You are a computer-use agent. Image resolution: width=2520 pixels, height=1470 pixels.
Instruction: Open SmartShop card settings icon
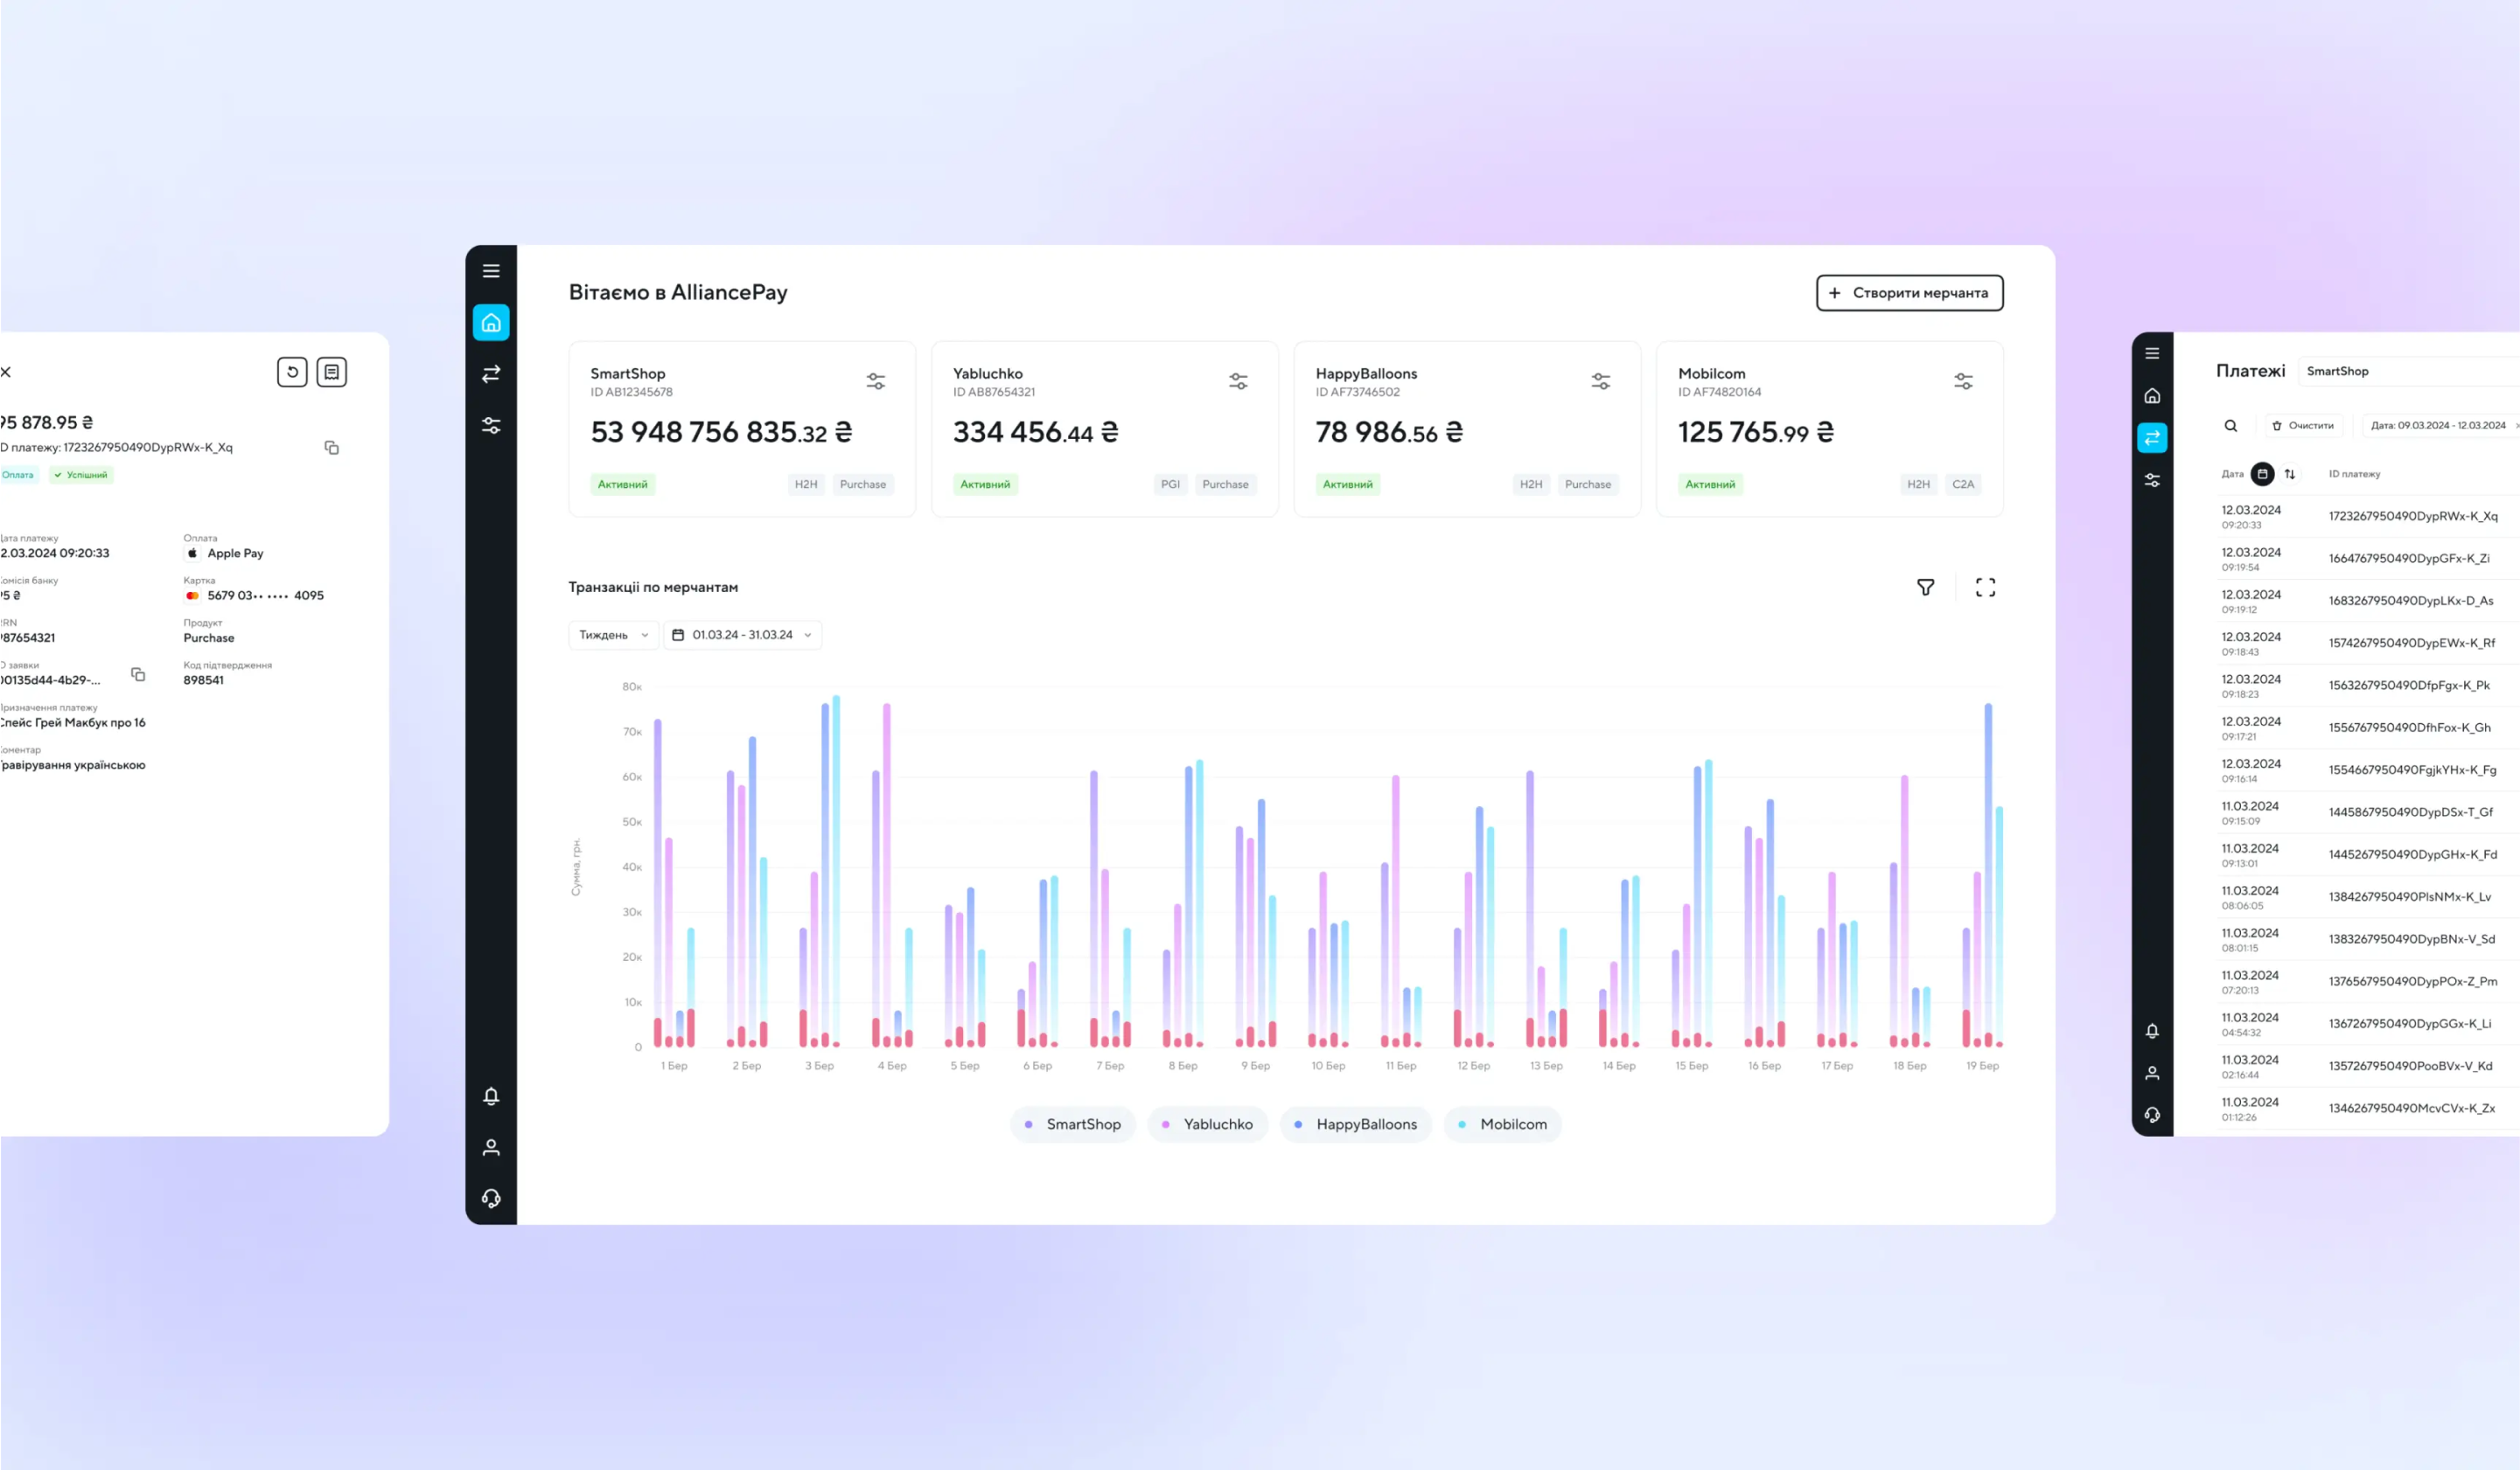pos(876,381)
